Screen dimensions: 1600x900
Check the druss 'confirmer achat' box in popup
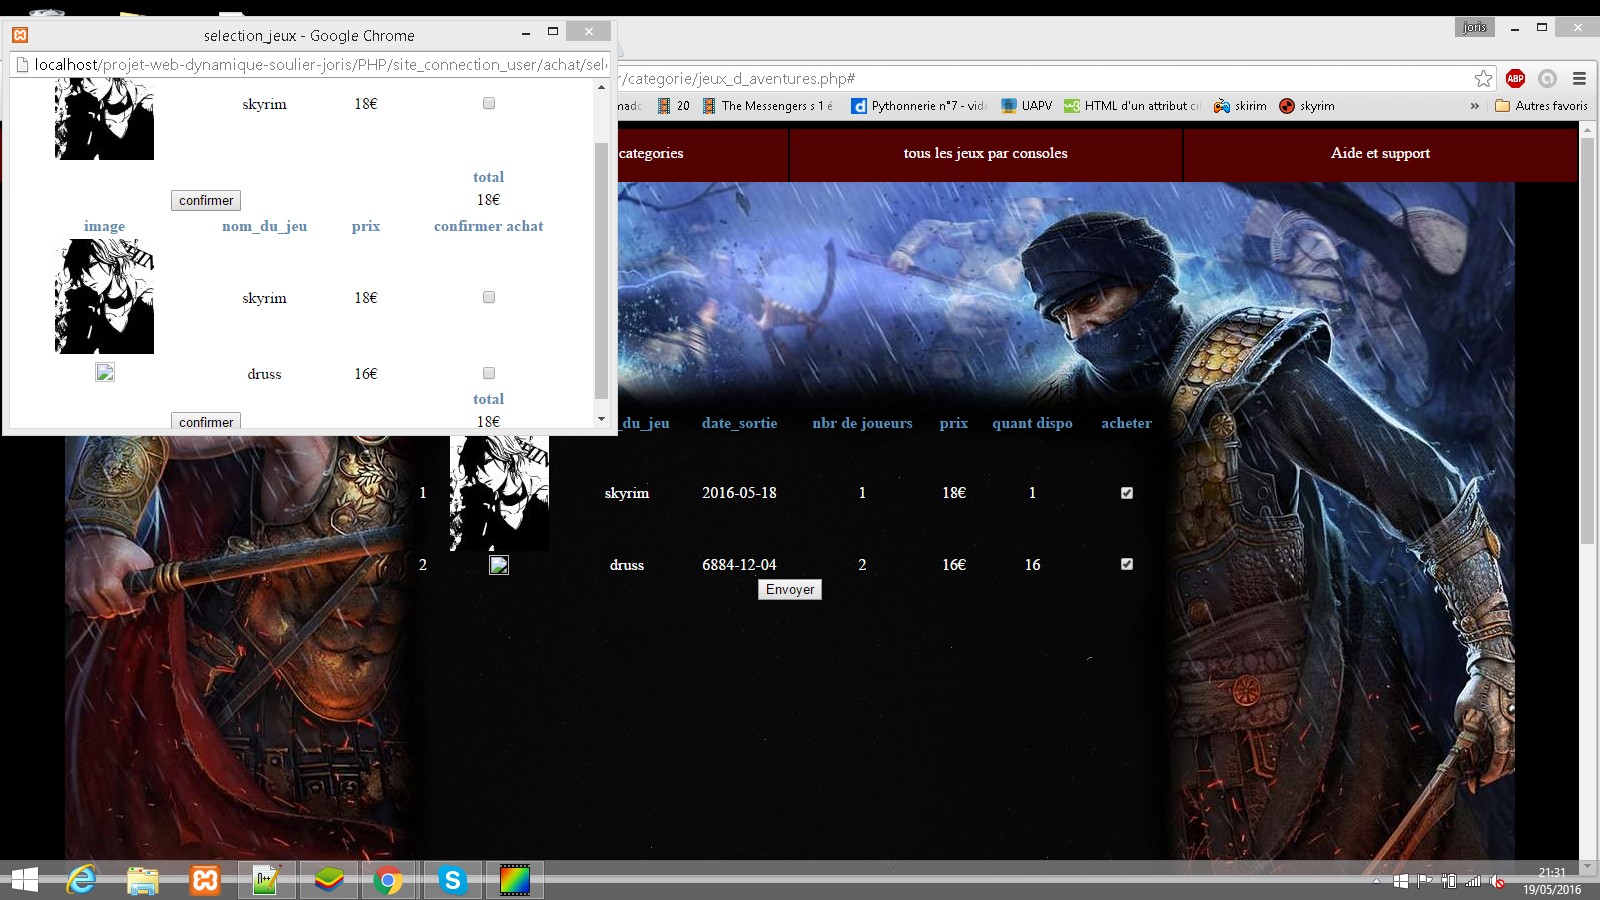[489, 373]
